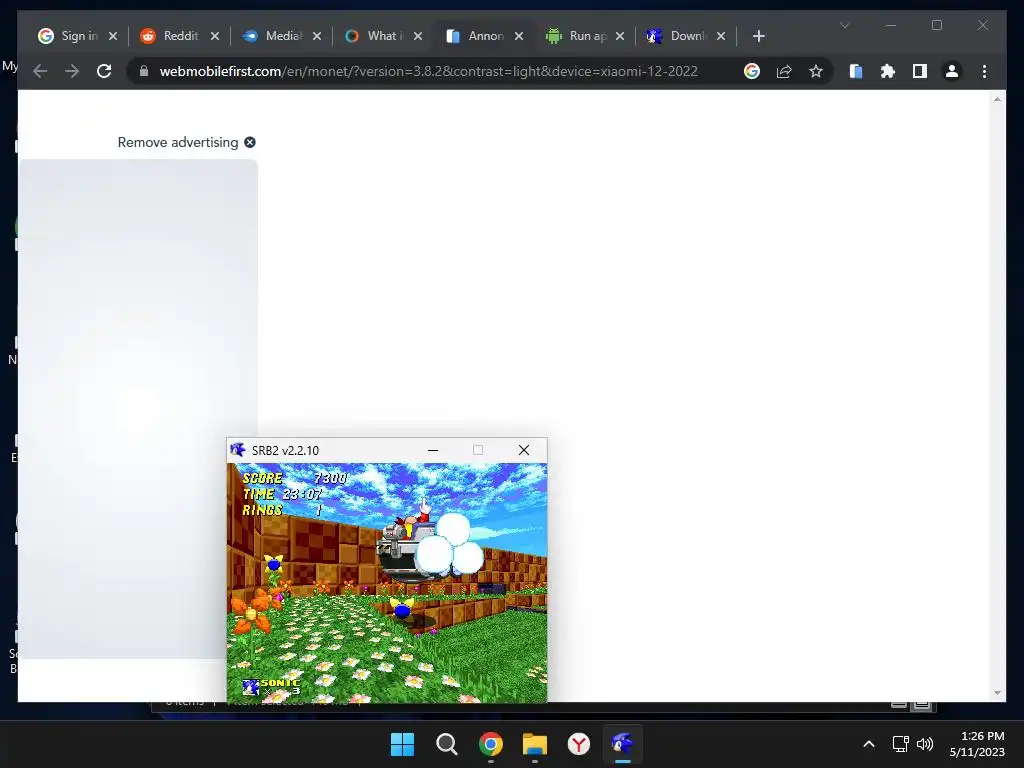Go back to previous page
The height and width of the screenshot is (768, 1024).
pyautogui.click(x=40, y=71)
